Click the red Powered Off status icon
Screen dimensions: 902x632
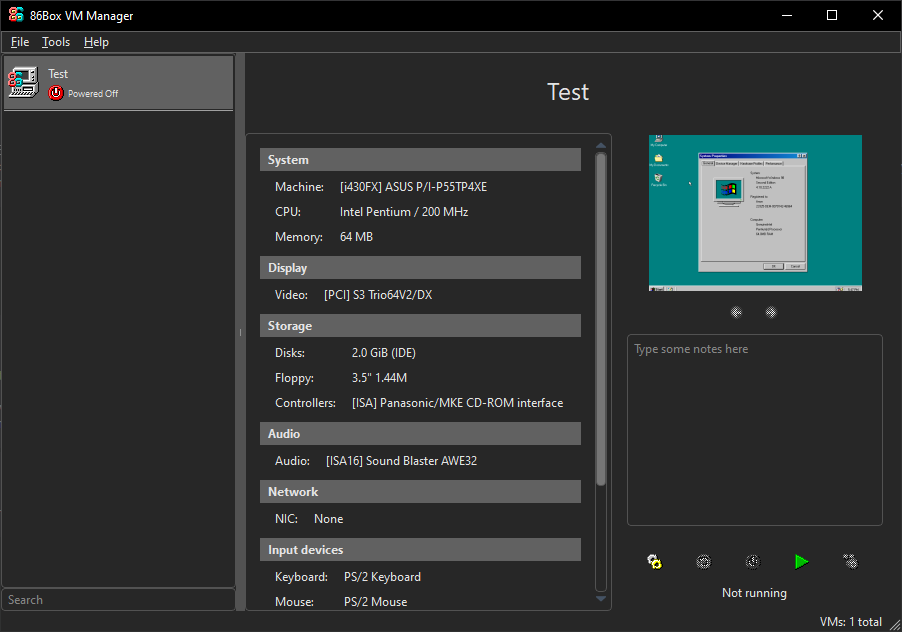56,93
